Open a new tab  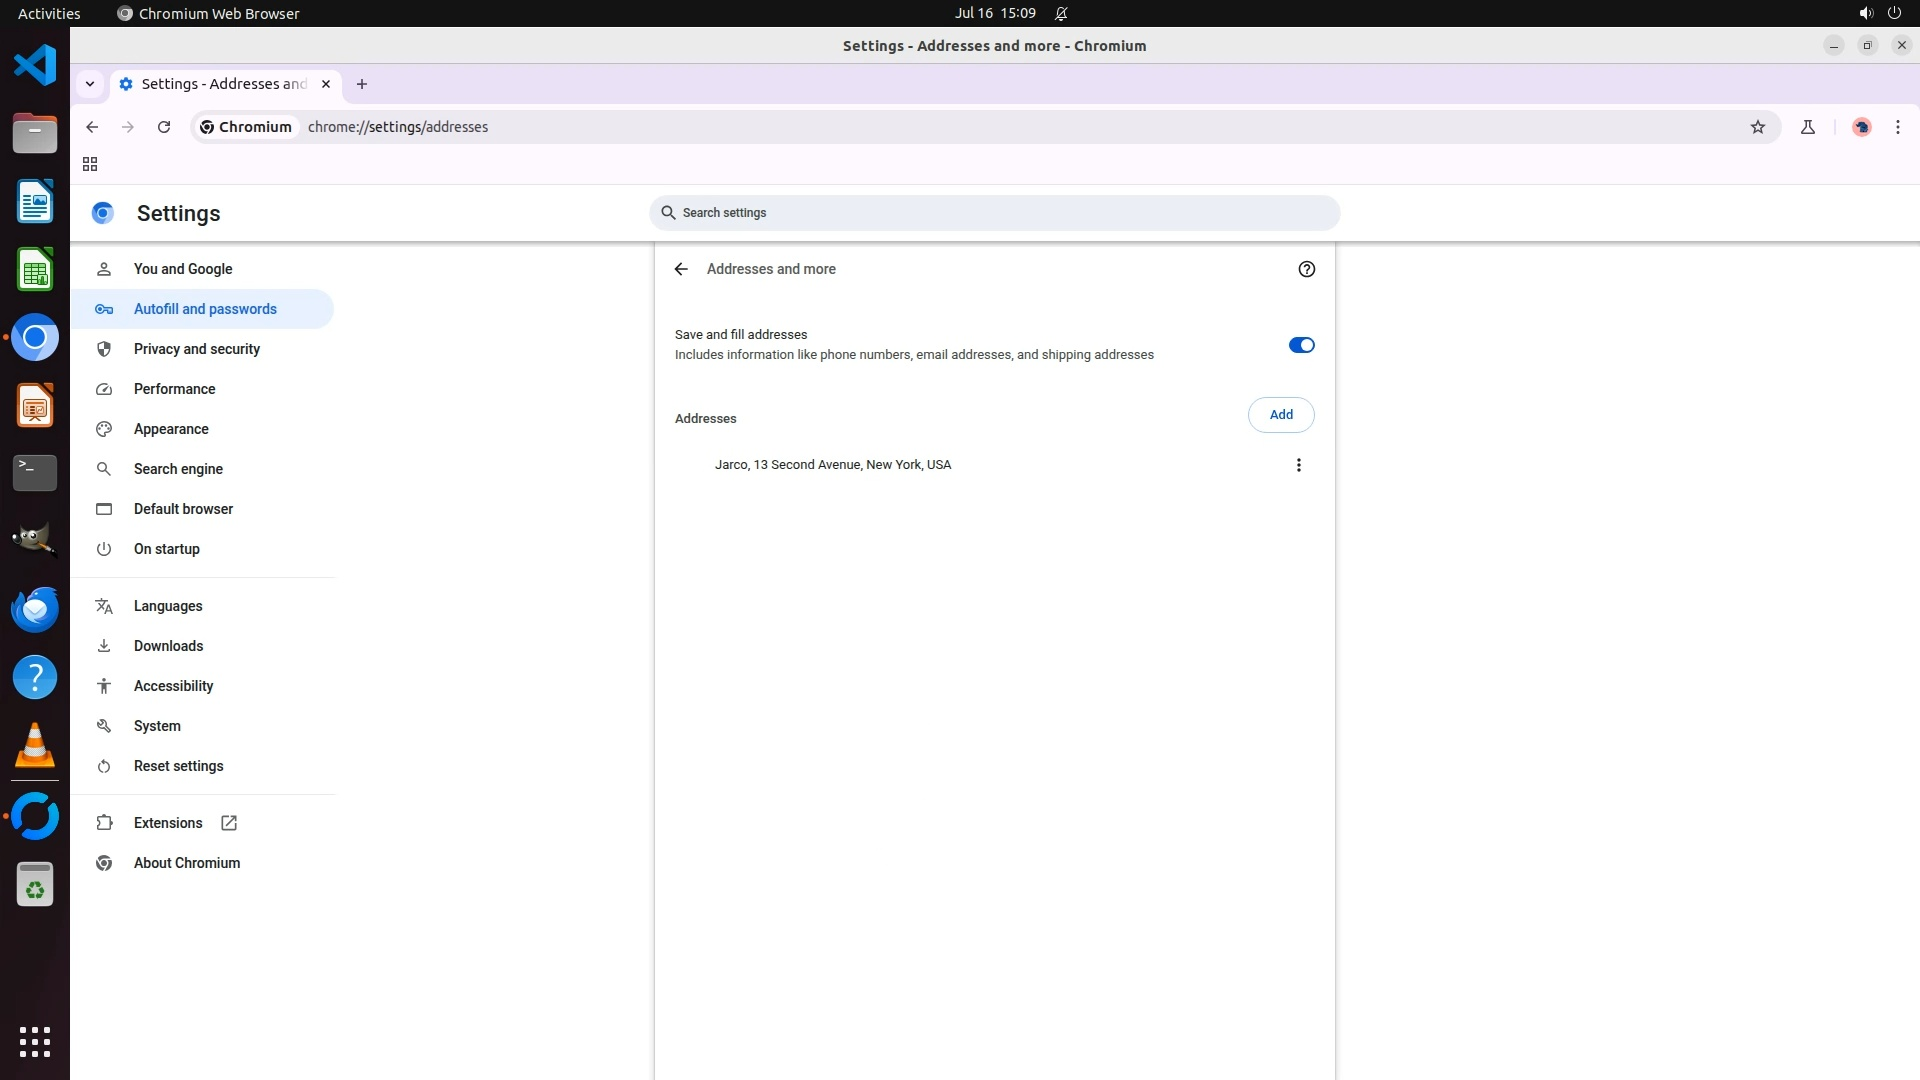tap(362, 84)
